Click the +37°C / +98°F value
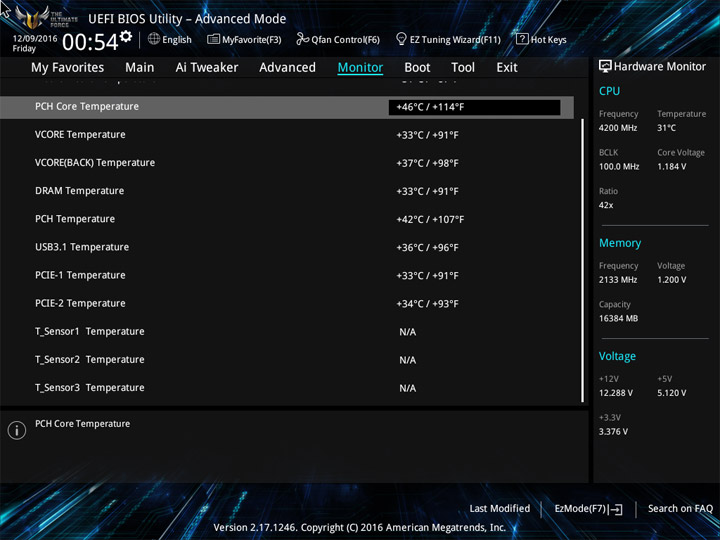Image resolution: width=720 pixels, height=540 pixels. tap(427, 163)
